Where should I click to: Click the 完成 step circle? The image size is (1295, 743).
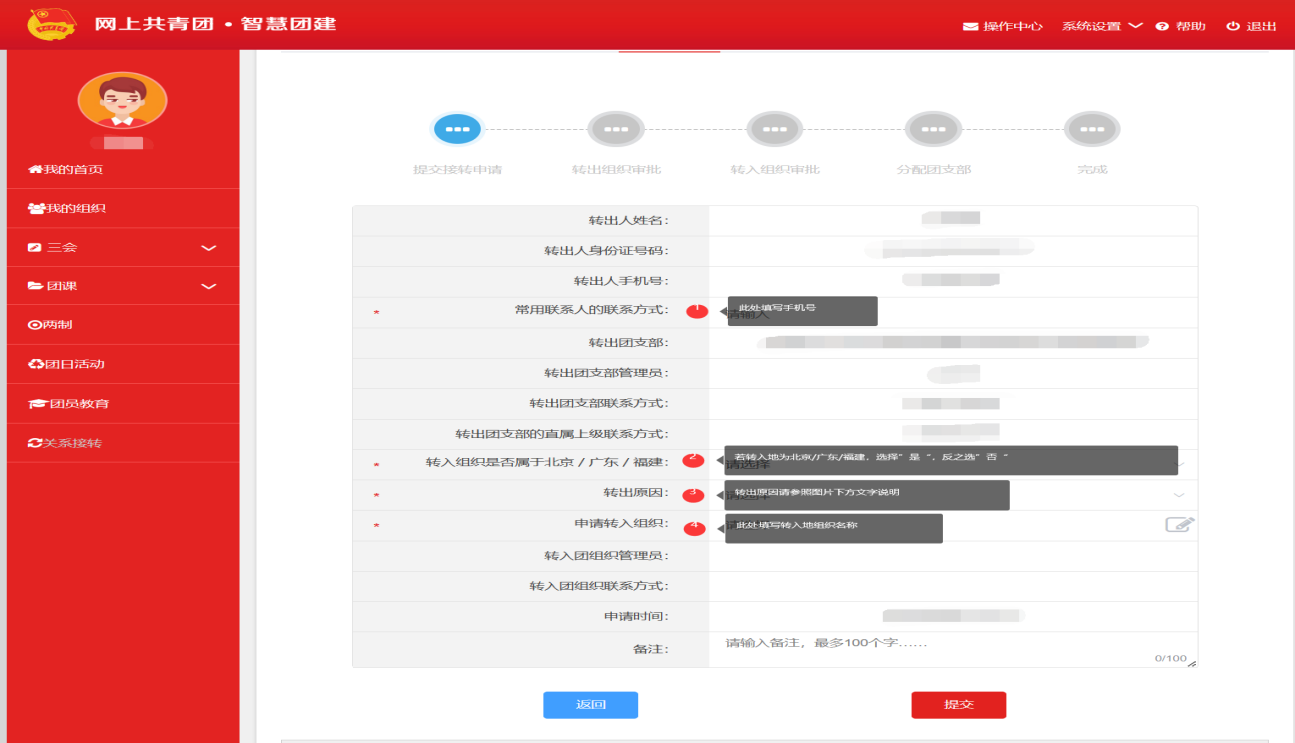point(1091,129)
